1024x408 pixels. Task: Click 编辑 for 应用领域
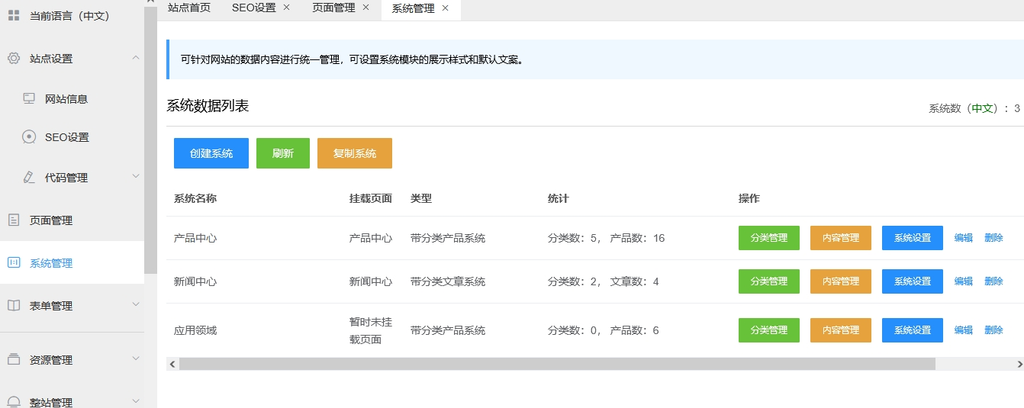[x=963, y=330]
